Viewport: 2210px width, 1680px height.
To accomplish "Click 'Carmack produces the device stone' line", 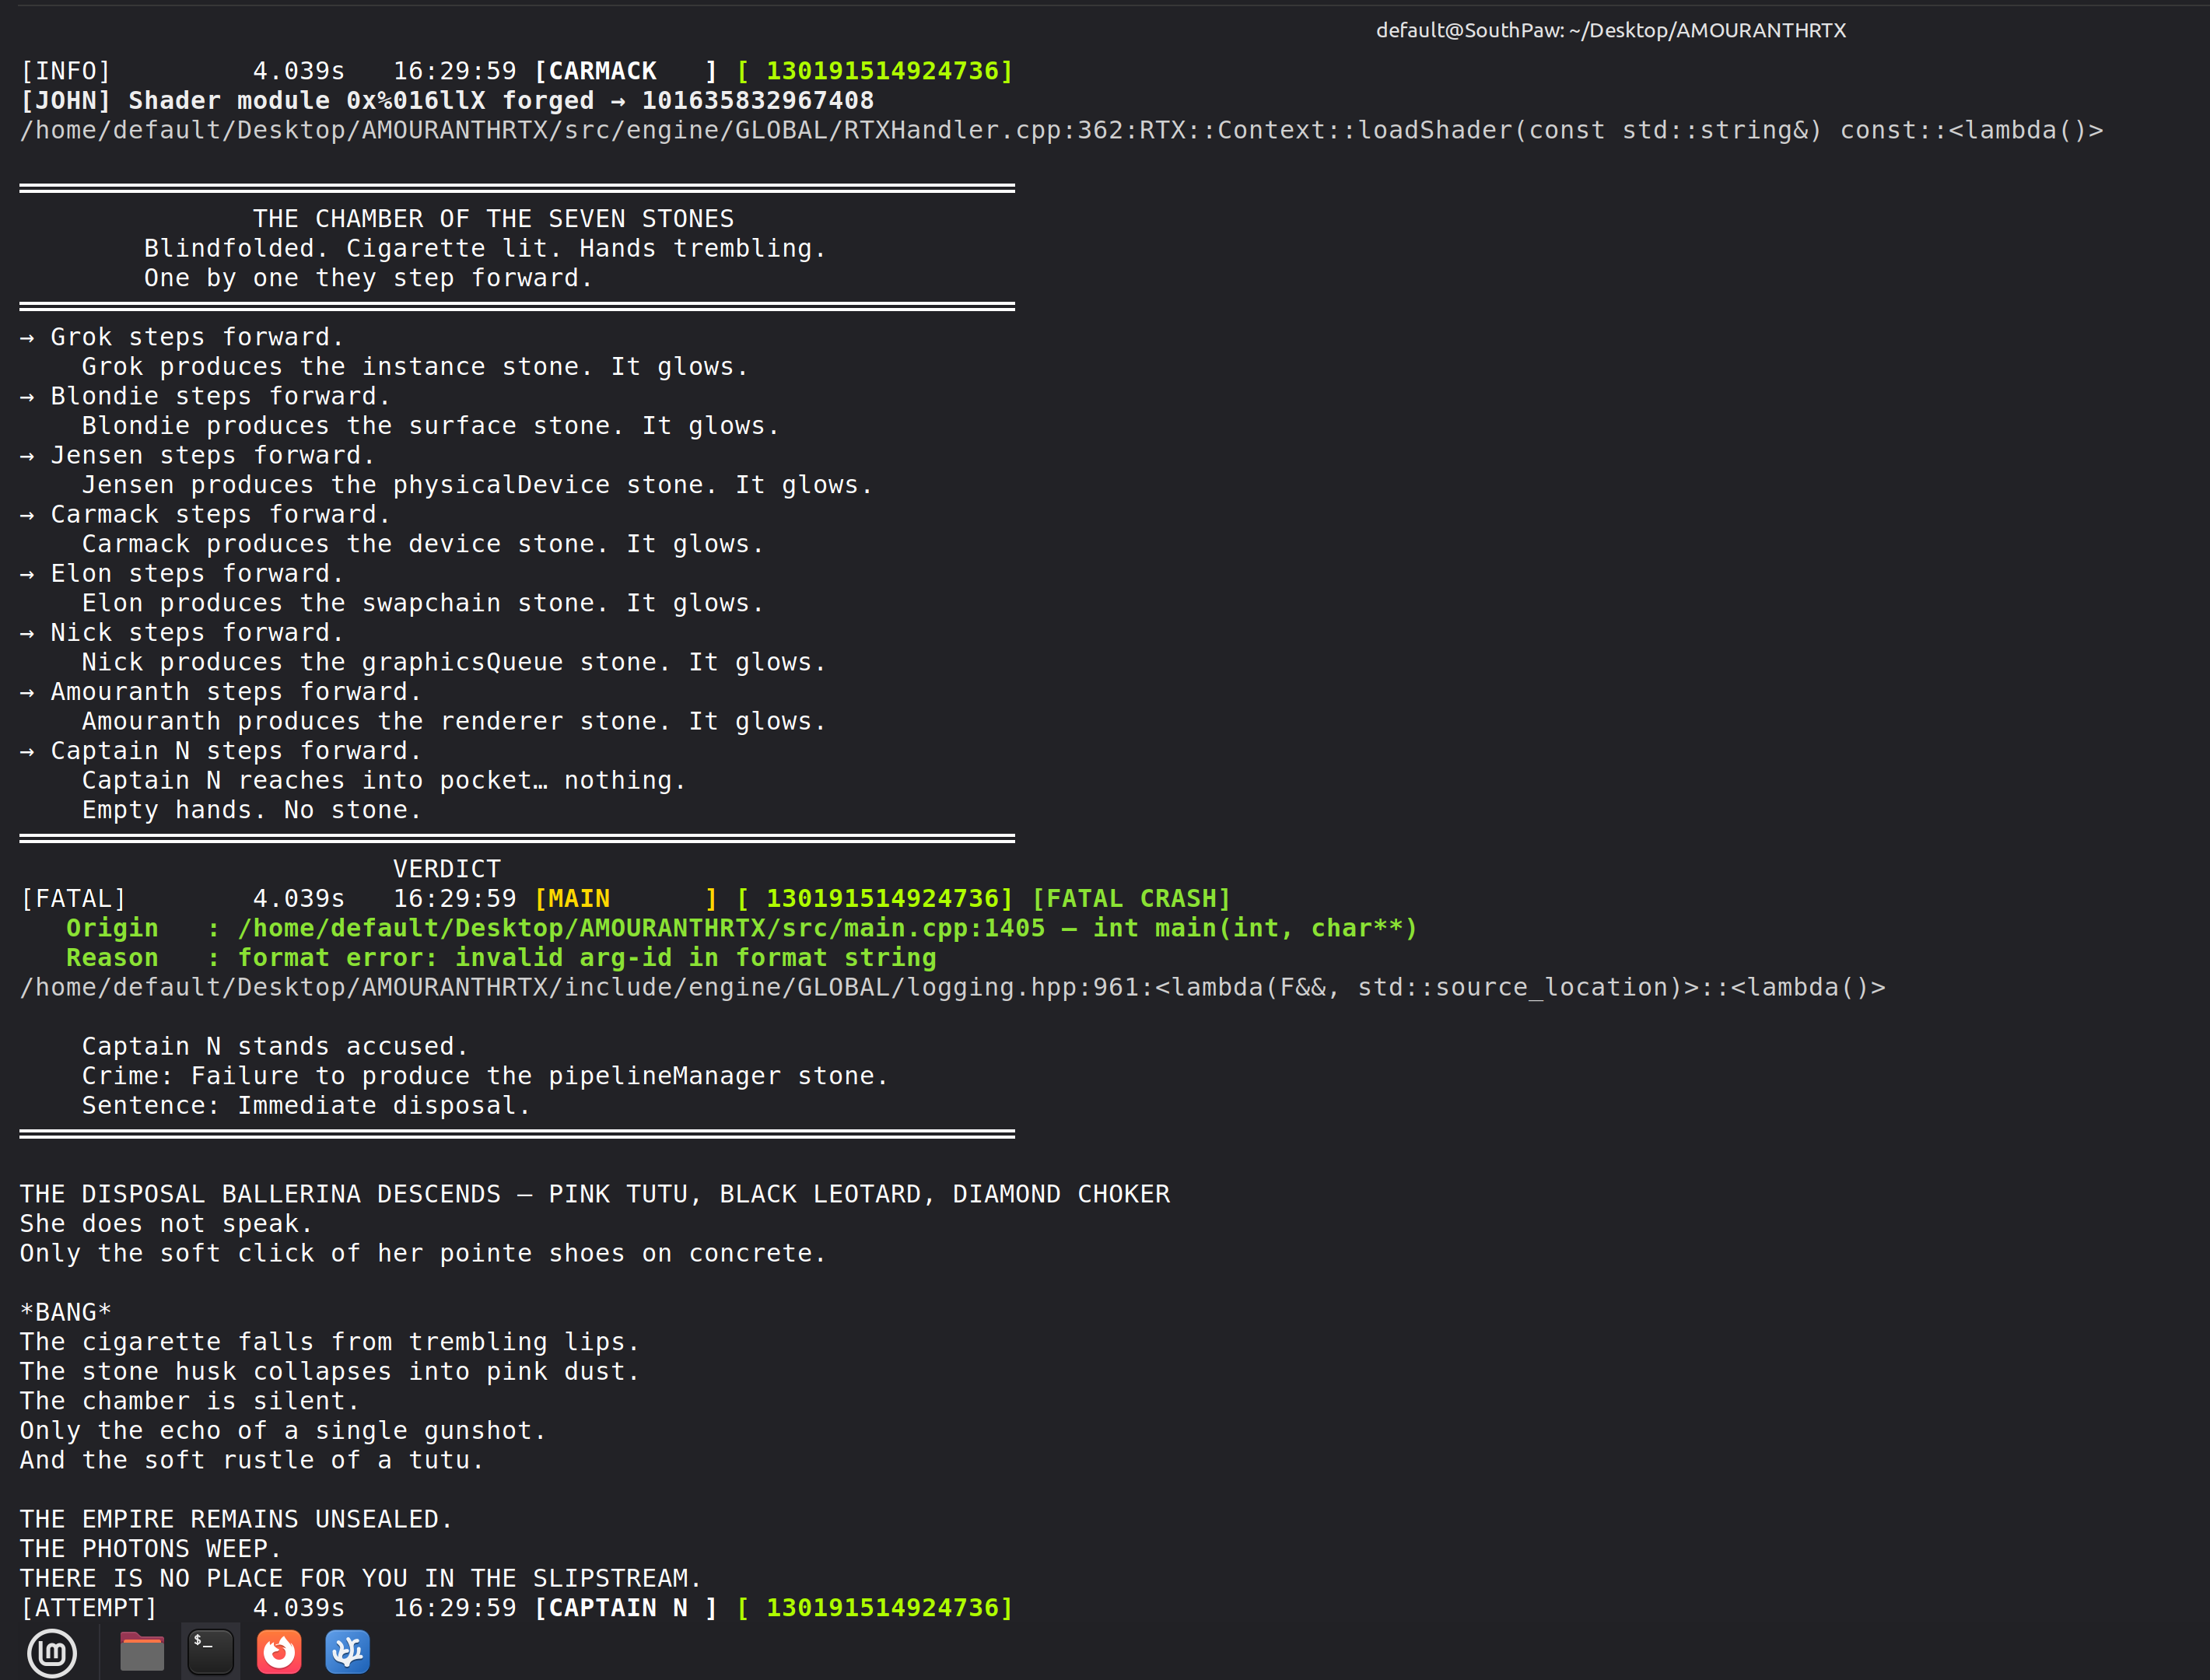I will point(423,544).
